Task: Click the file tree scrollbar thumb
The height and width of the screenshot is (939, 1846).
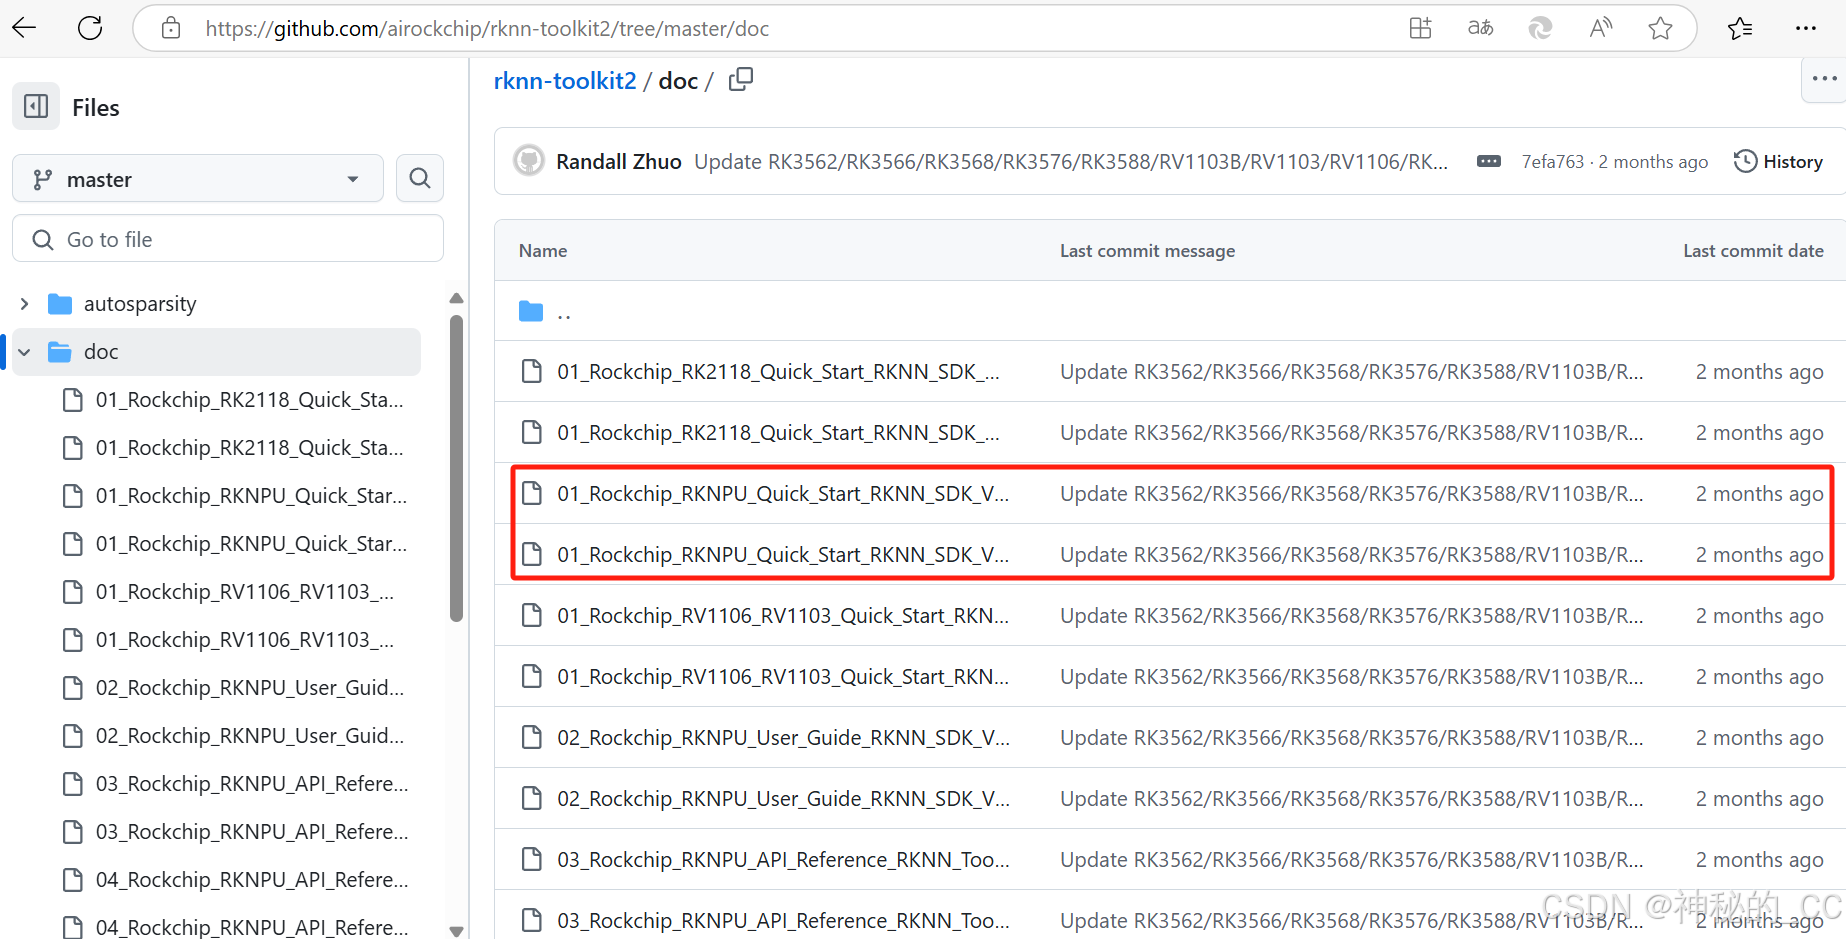Action: (456, 468)
